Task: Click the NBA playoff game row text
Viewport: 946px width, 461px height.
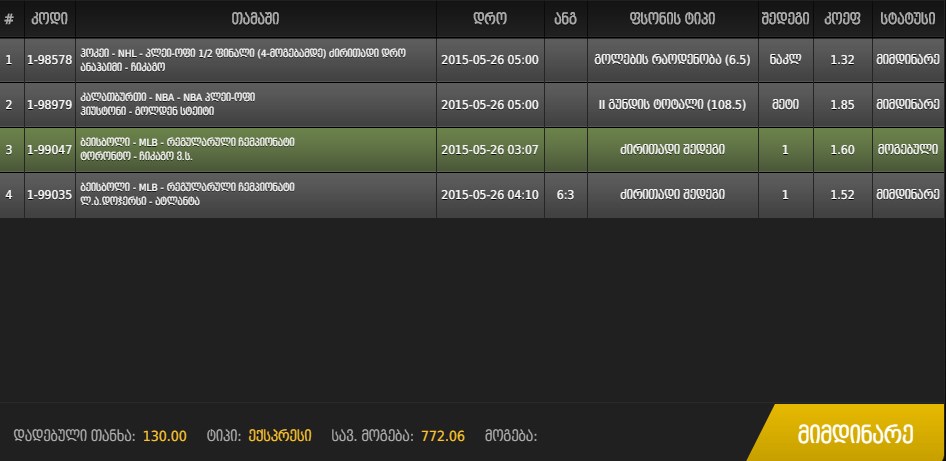Action: [x=167, y=104]
